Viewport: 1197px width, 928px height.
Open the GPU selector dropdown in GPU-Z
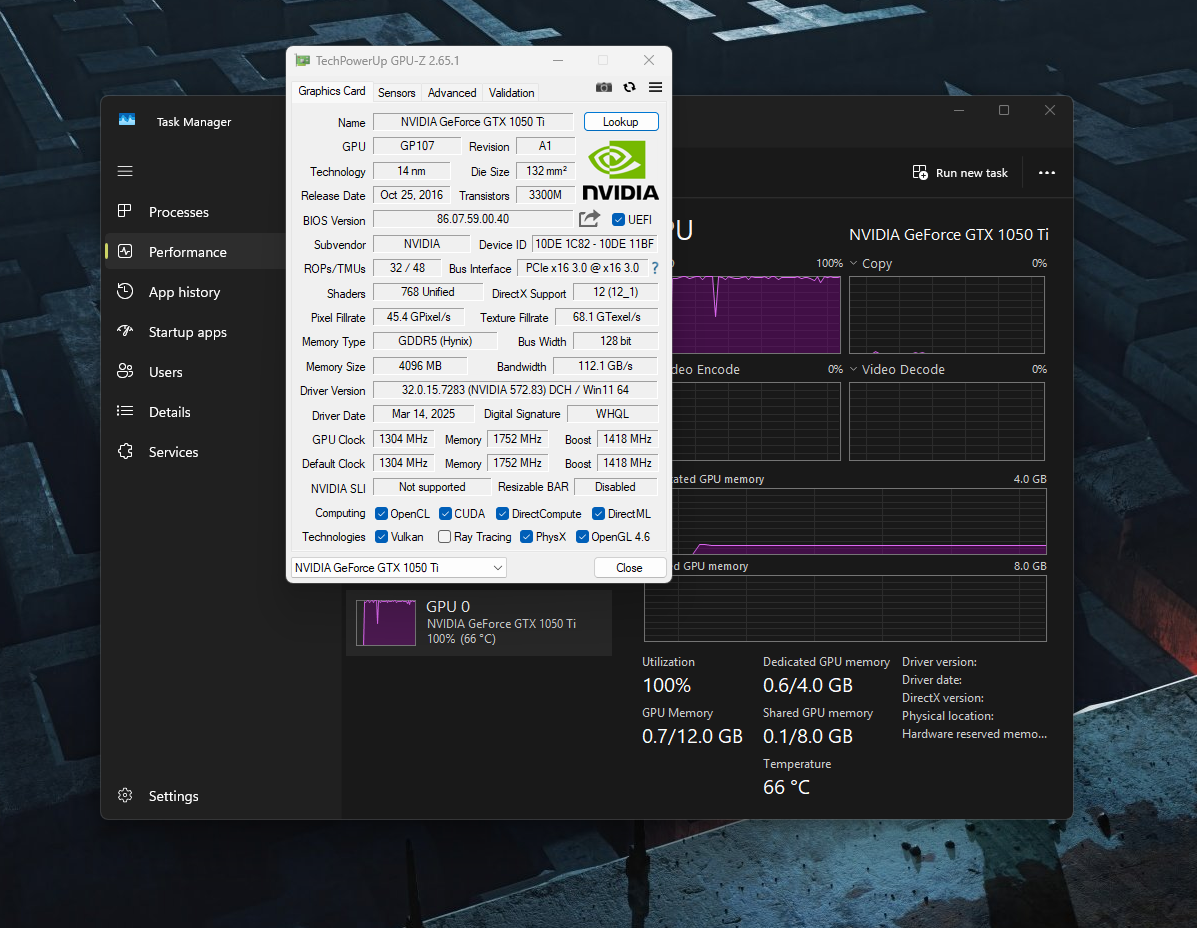click(398, 568)
